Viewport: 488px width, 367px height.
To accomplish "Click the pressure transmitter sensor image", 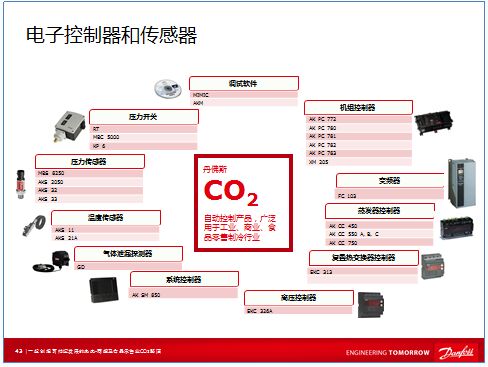I will coord(21,184).
